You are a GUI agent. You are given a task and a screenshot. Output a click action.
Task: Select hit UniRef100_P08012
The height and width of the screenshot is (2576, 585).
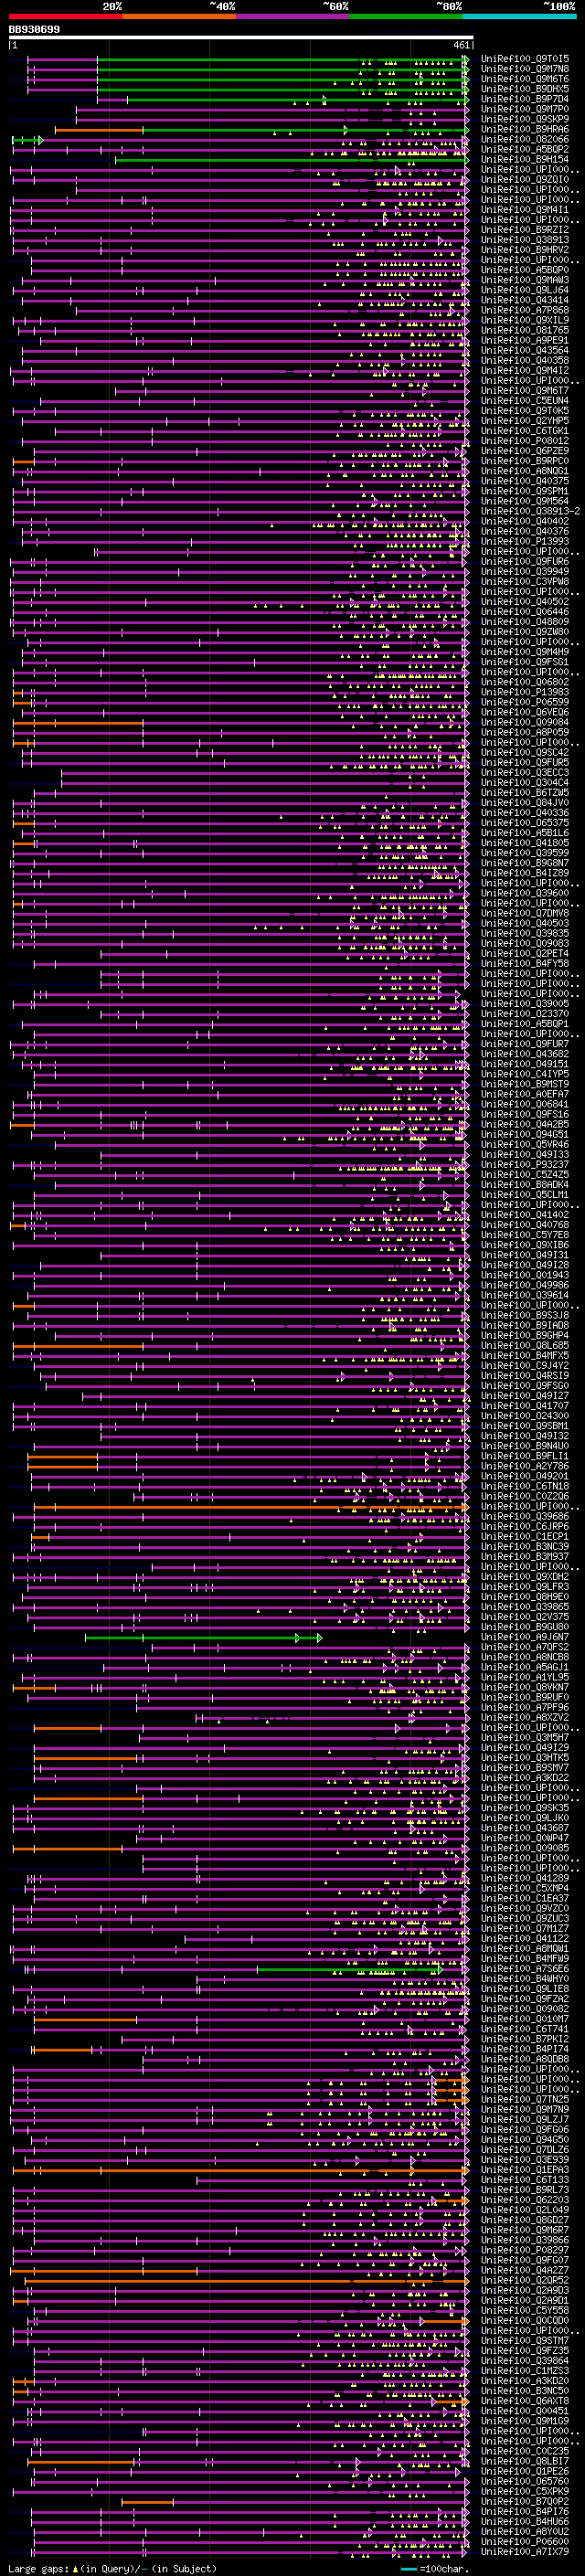(525, 441)
